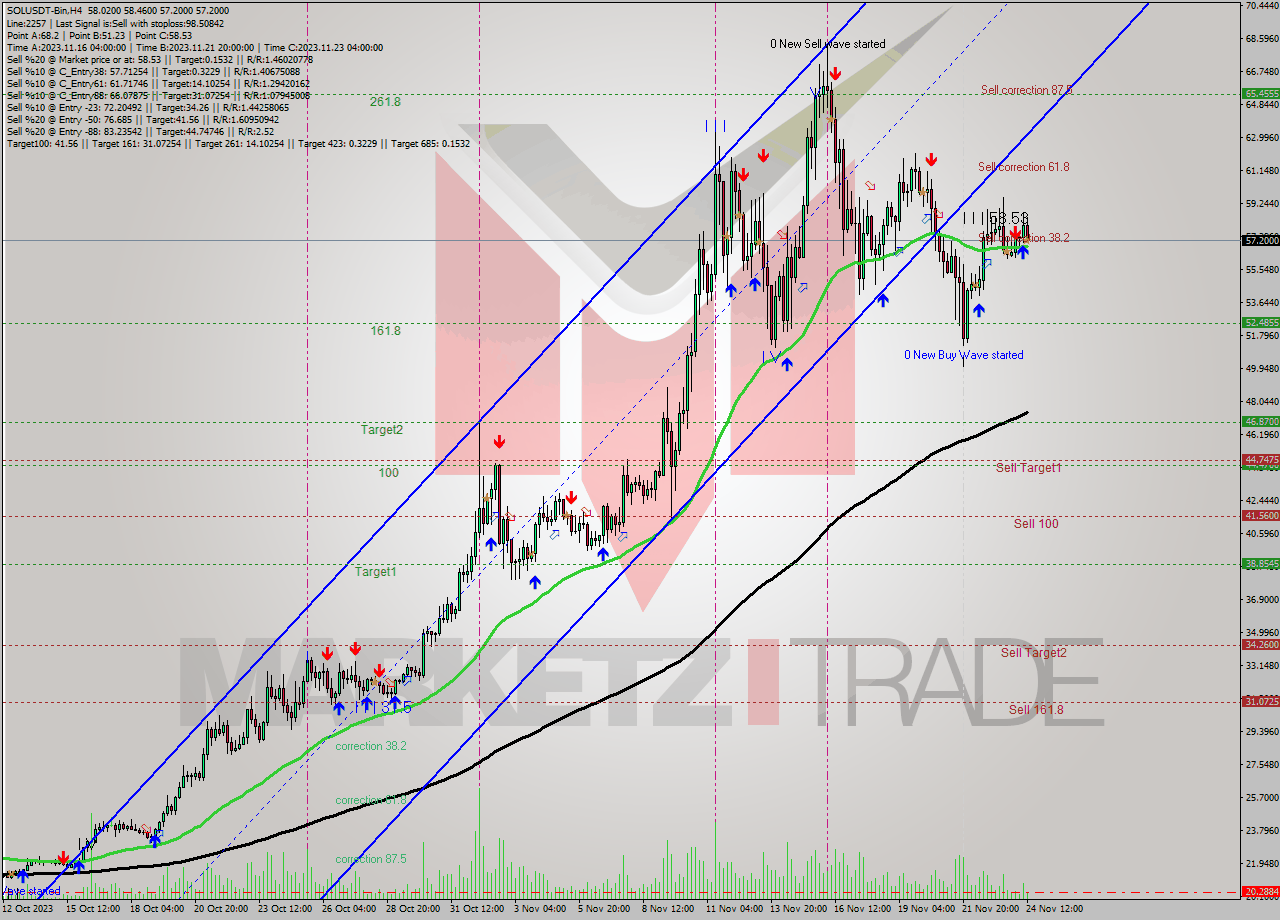The width and height of the screenshot is (1280, 920).
Task: Click the 61.1450 price axis label
Action: (x=1262, y=170)
